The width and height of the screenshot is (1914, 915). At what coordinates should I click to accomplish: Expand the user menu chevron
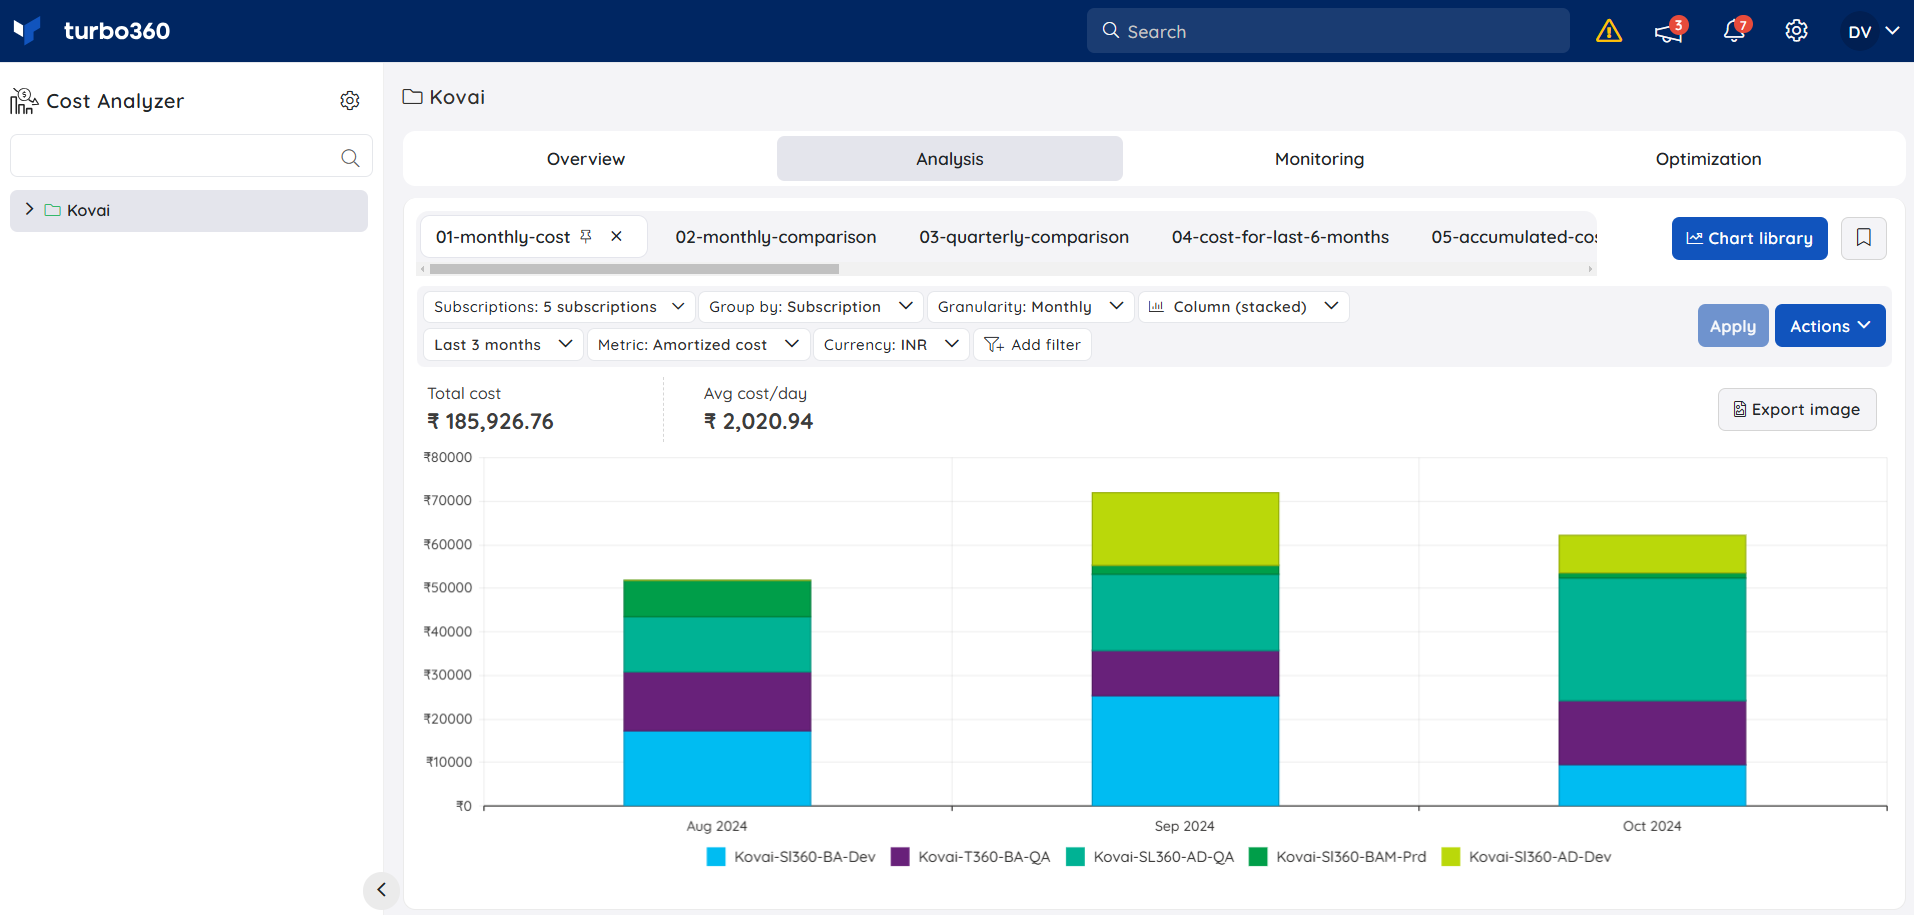coord(1892,31)
